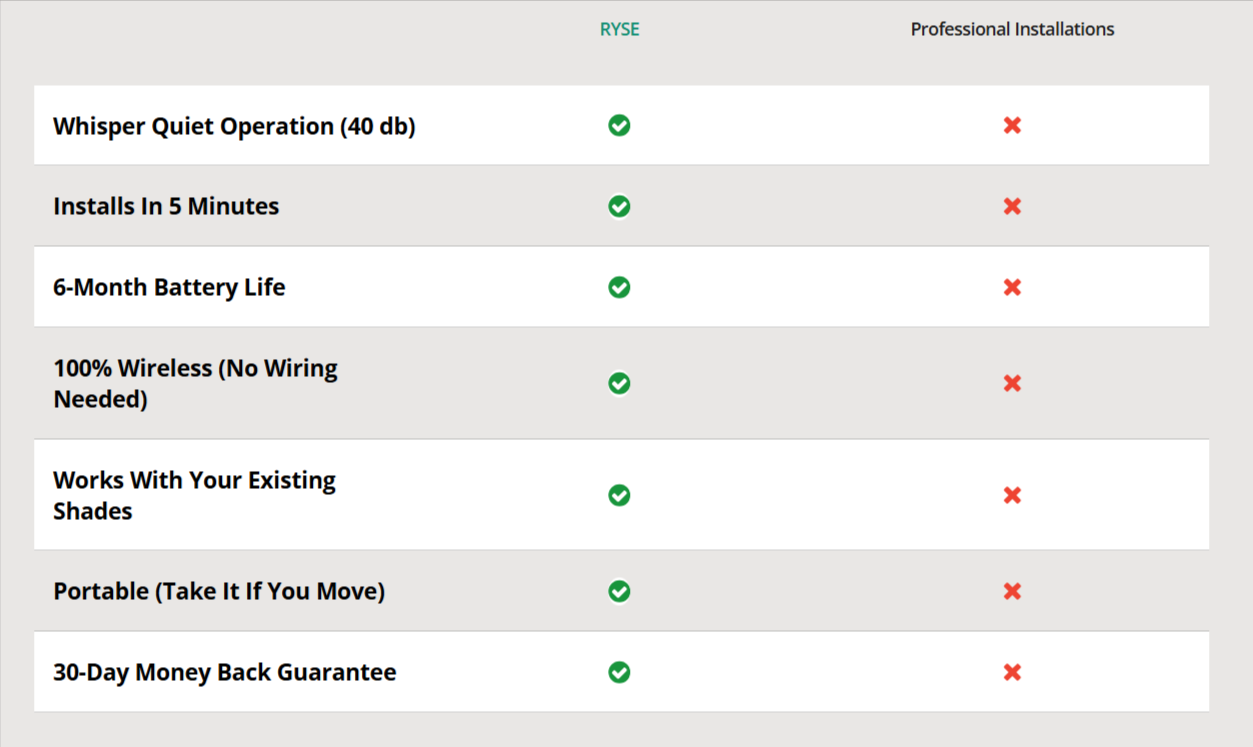Select the Whisper Quiet Operation (40 db) label
This screenshot has width=1253, height=747.
[x=234, y=126]
